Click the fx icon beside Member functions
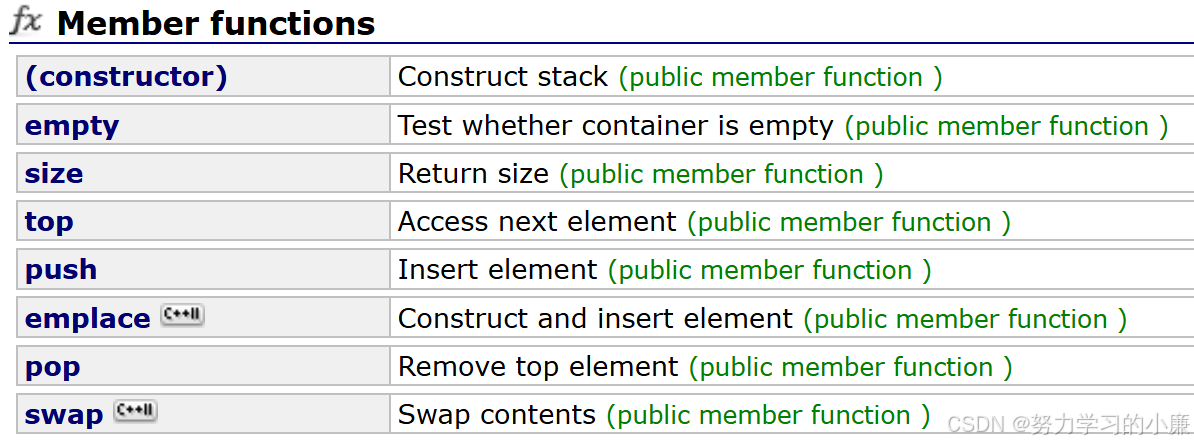Image resolution: width=1194 pixels, height=444 pixels. tap(26, 22)
